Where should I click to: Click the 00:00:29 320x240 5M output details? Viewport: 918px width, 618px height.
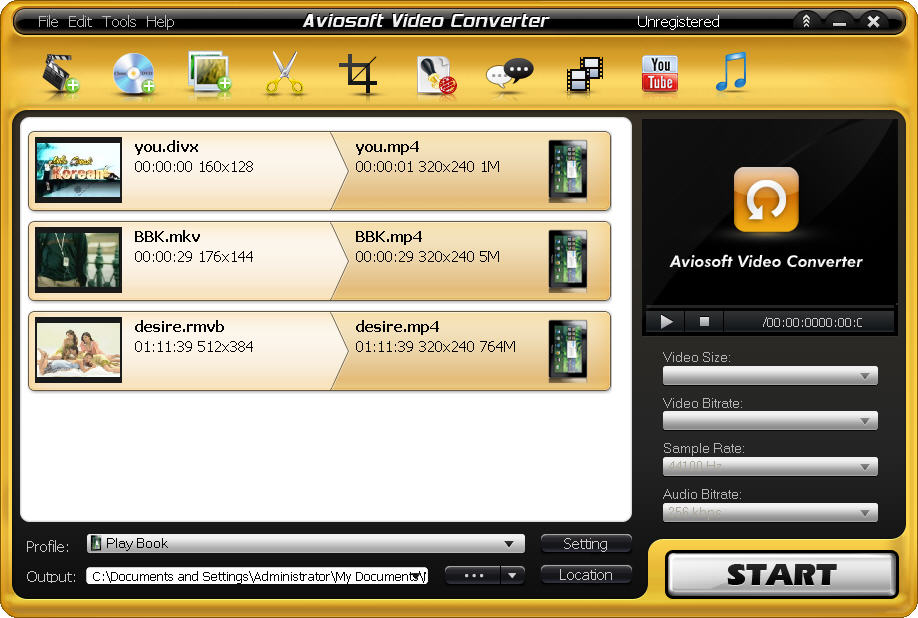(x=427, y=257)
